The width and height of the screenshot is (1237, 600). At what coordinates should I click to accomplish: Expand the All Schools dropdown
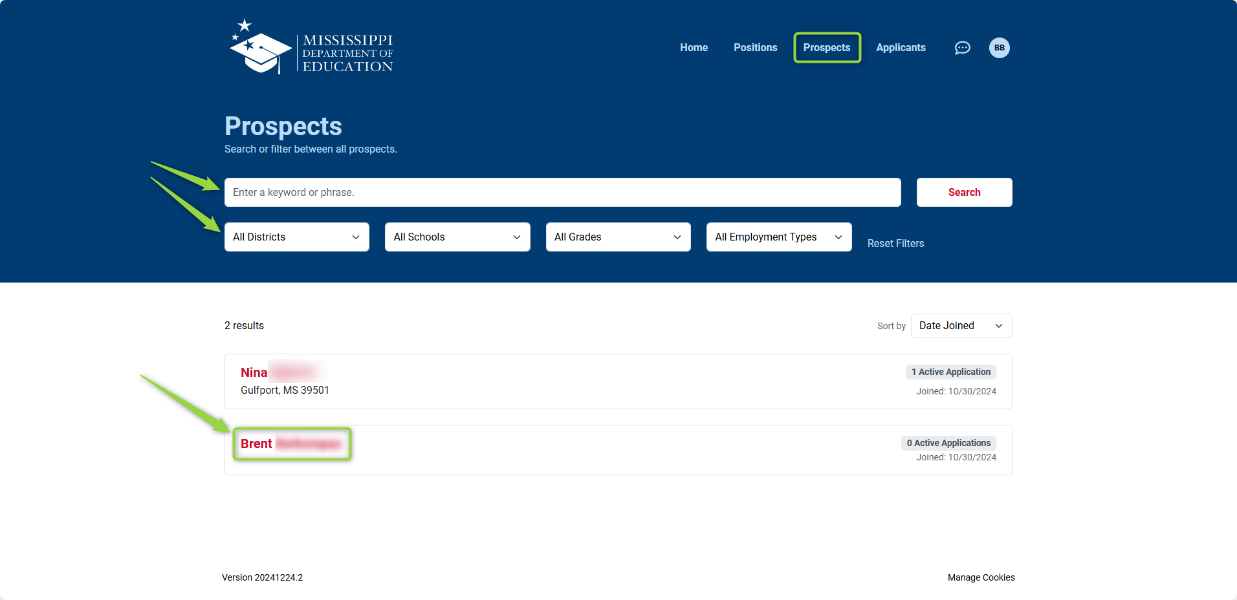tap(457, 237)
